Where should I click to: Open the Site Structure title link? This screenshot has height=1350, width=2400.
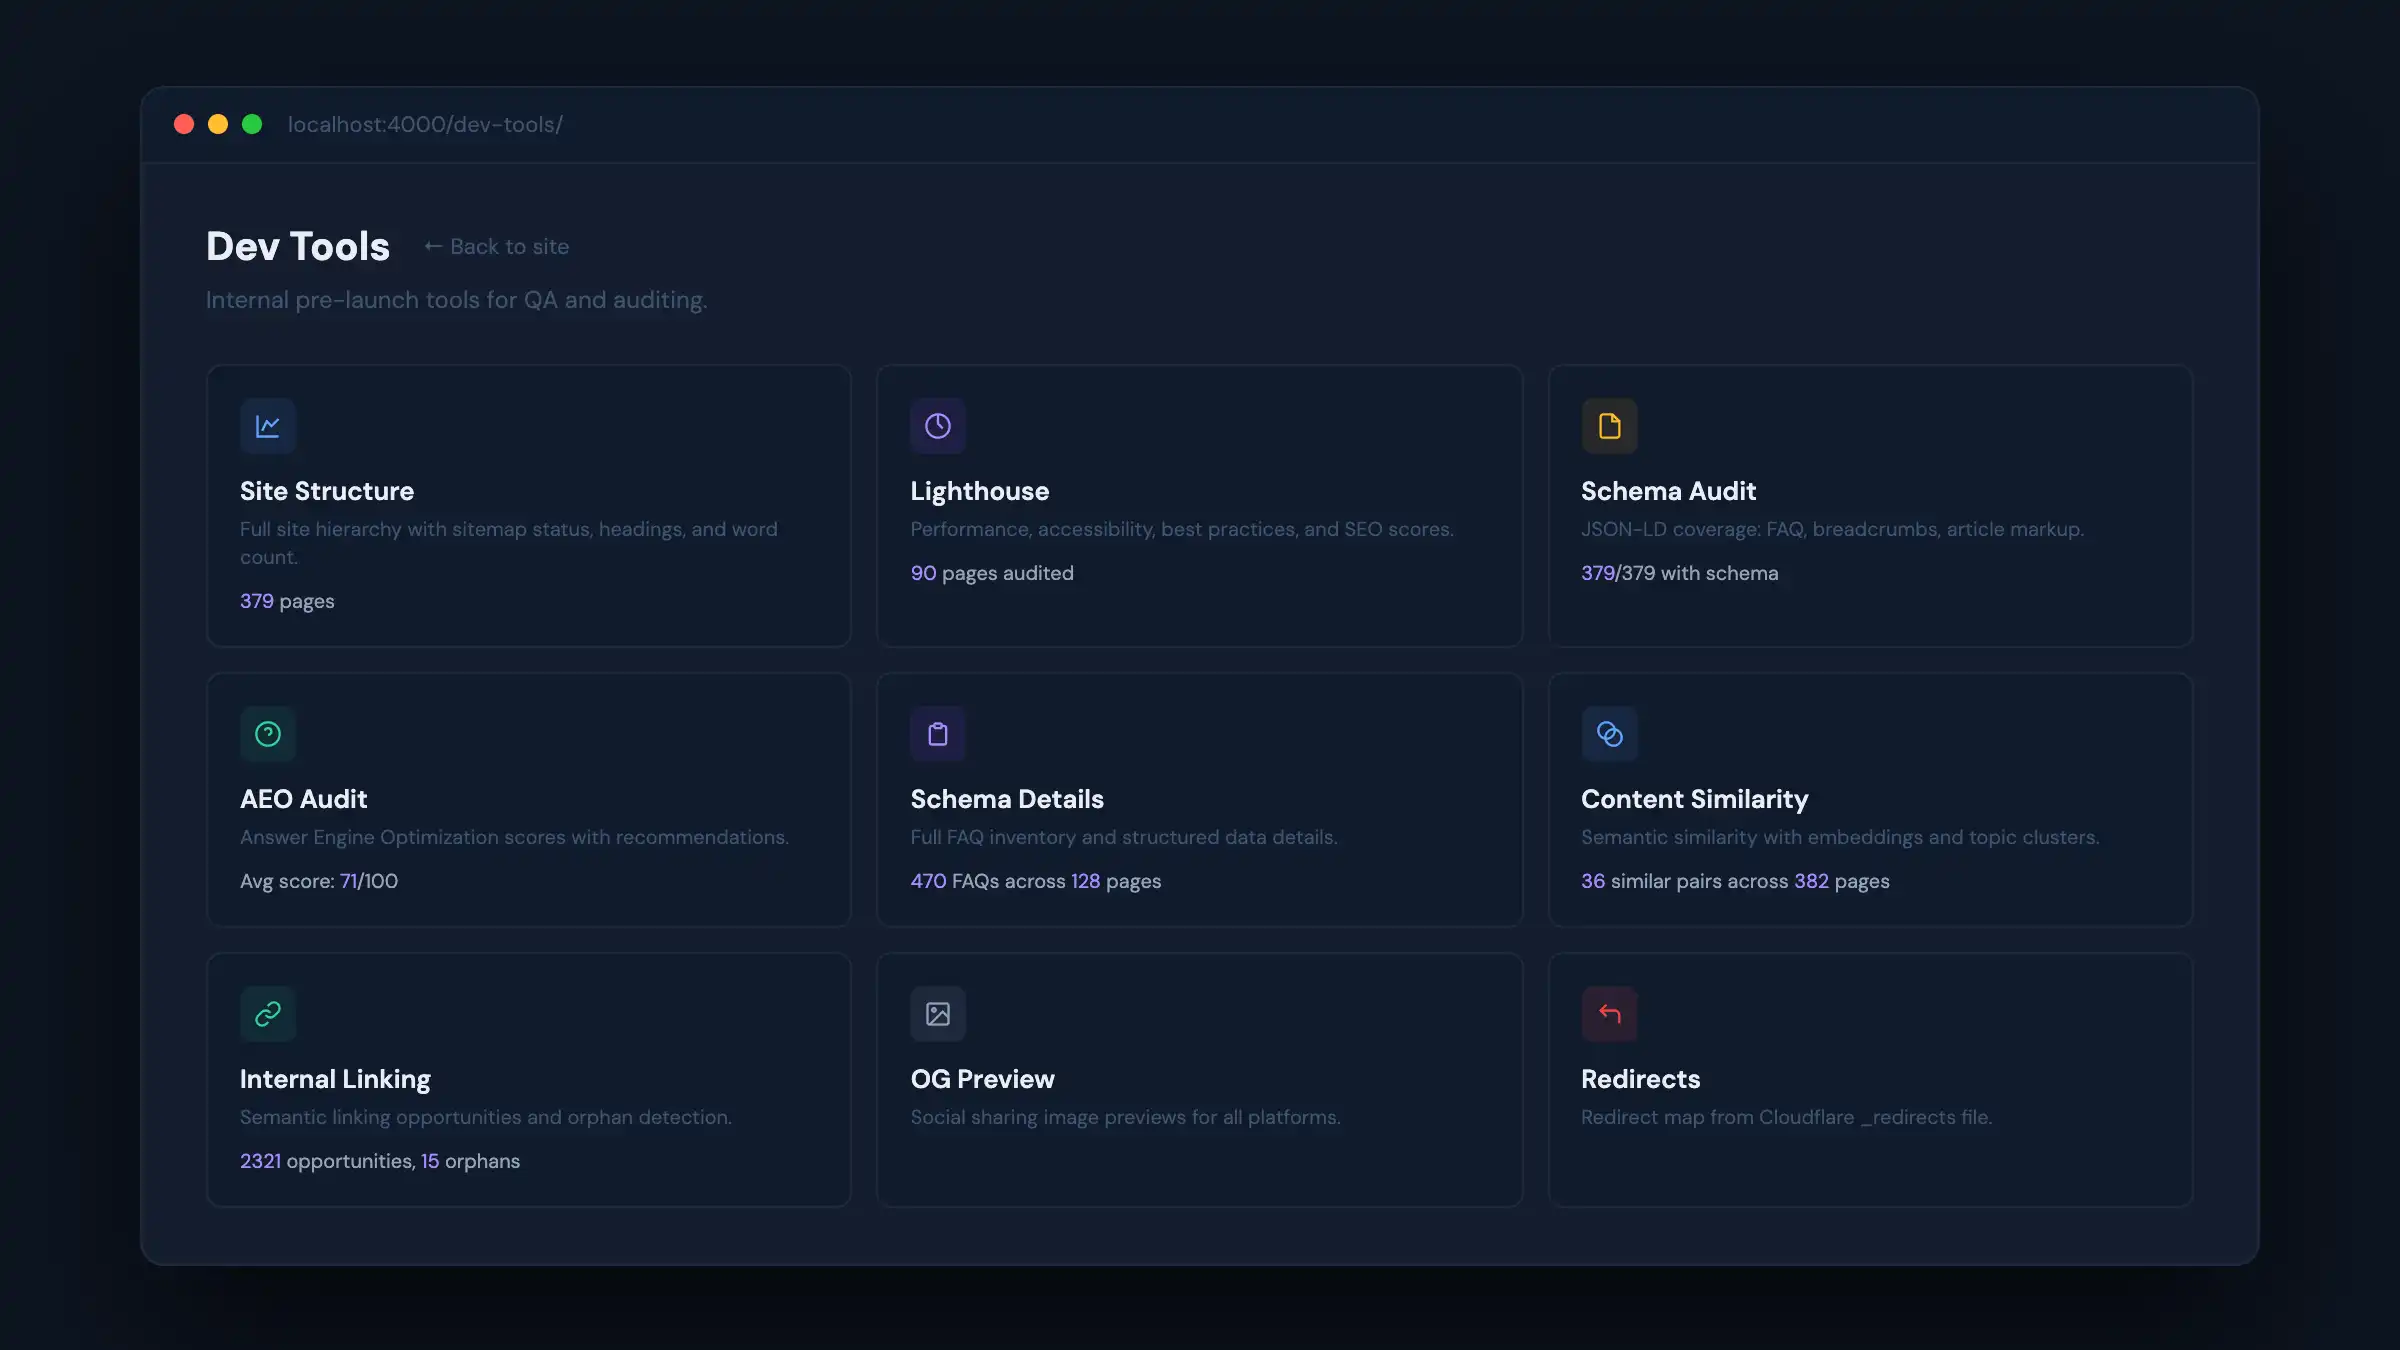tap(326, 491)
